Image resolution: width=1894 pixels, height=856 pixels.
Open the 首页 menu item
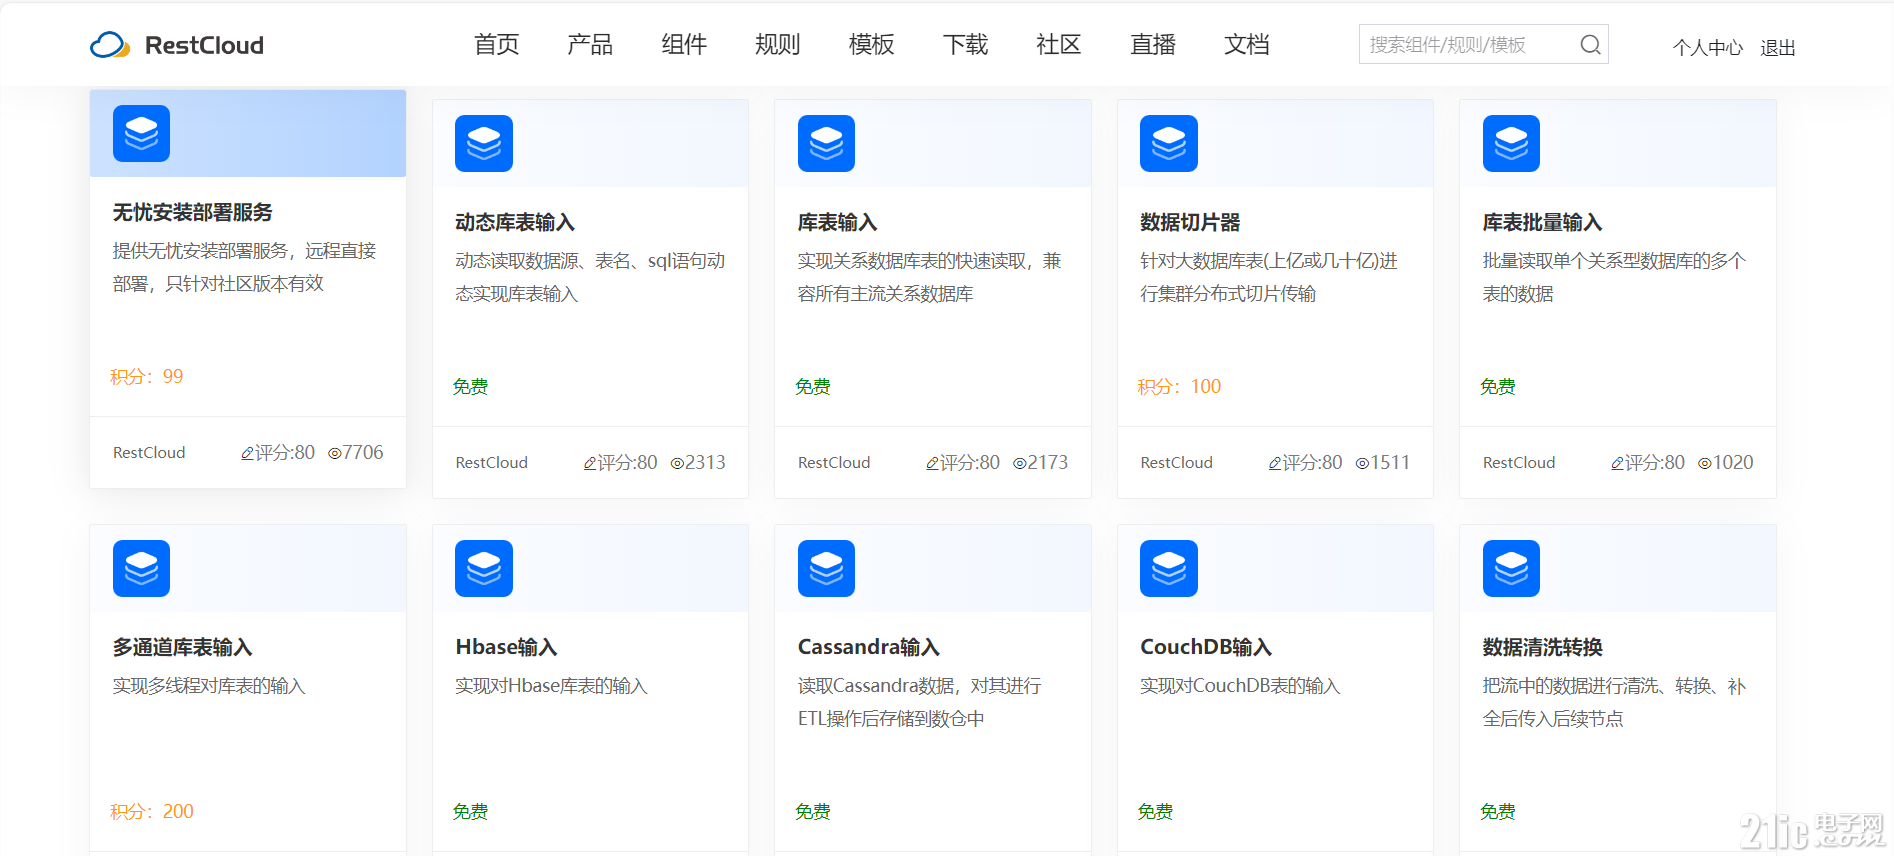(497, 45)
